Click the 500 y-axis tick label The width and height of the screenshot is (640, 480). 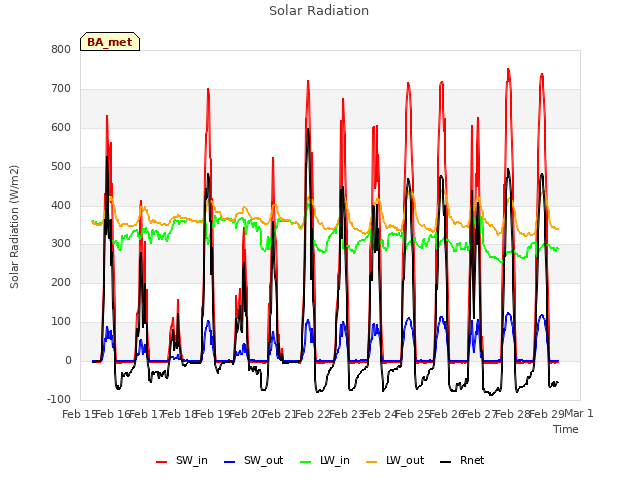click(x=61, y=167)
